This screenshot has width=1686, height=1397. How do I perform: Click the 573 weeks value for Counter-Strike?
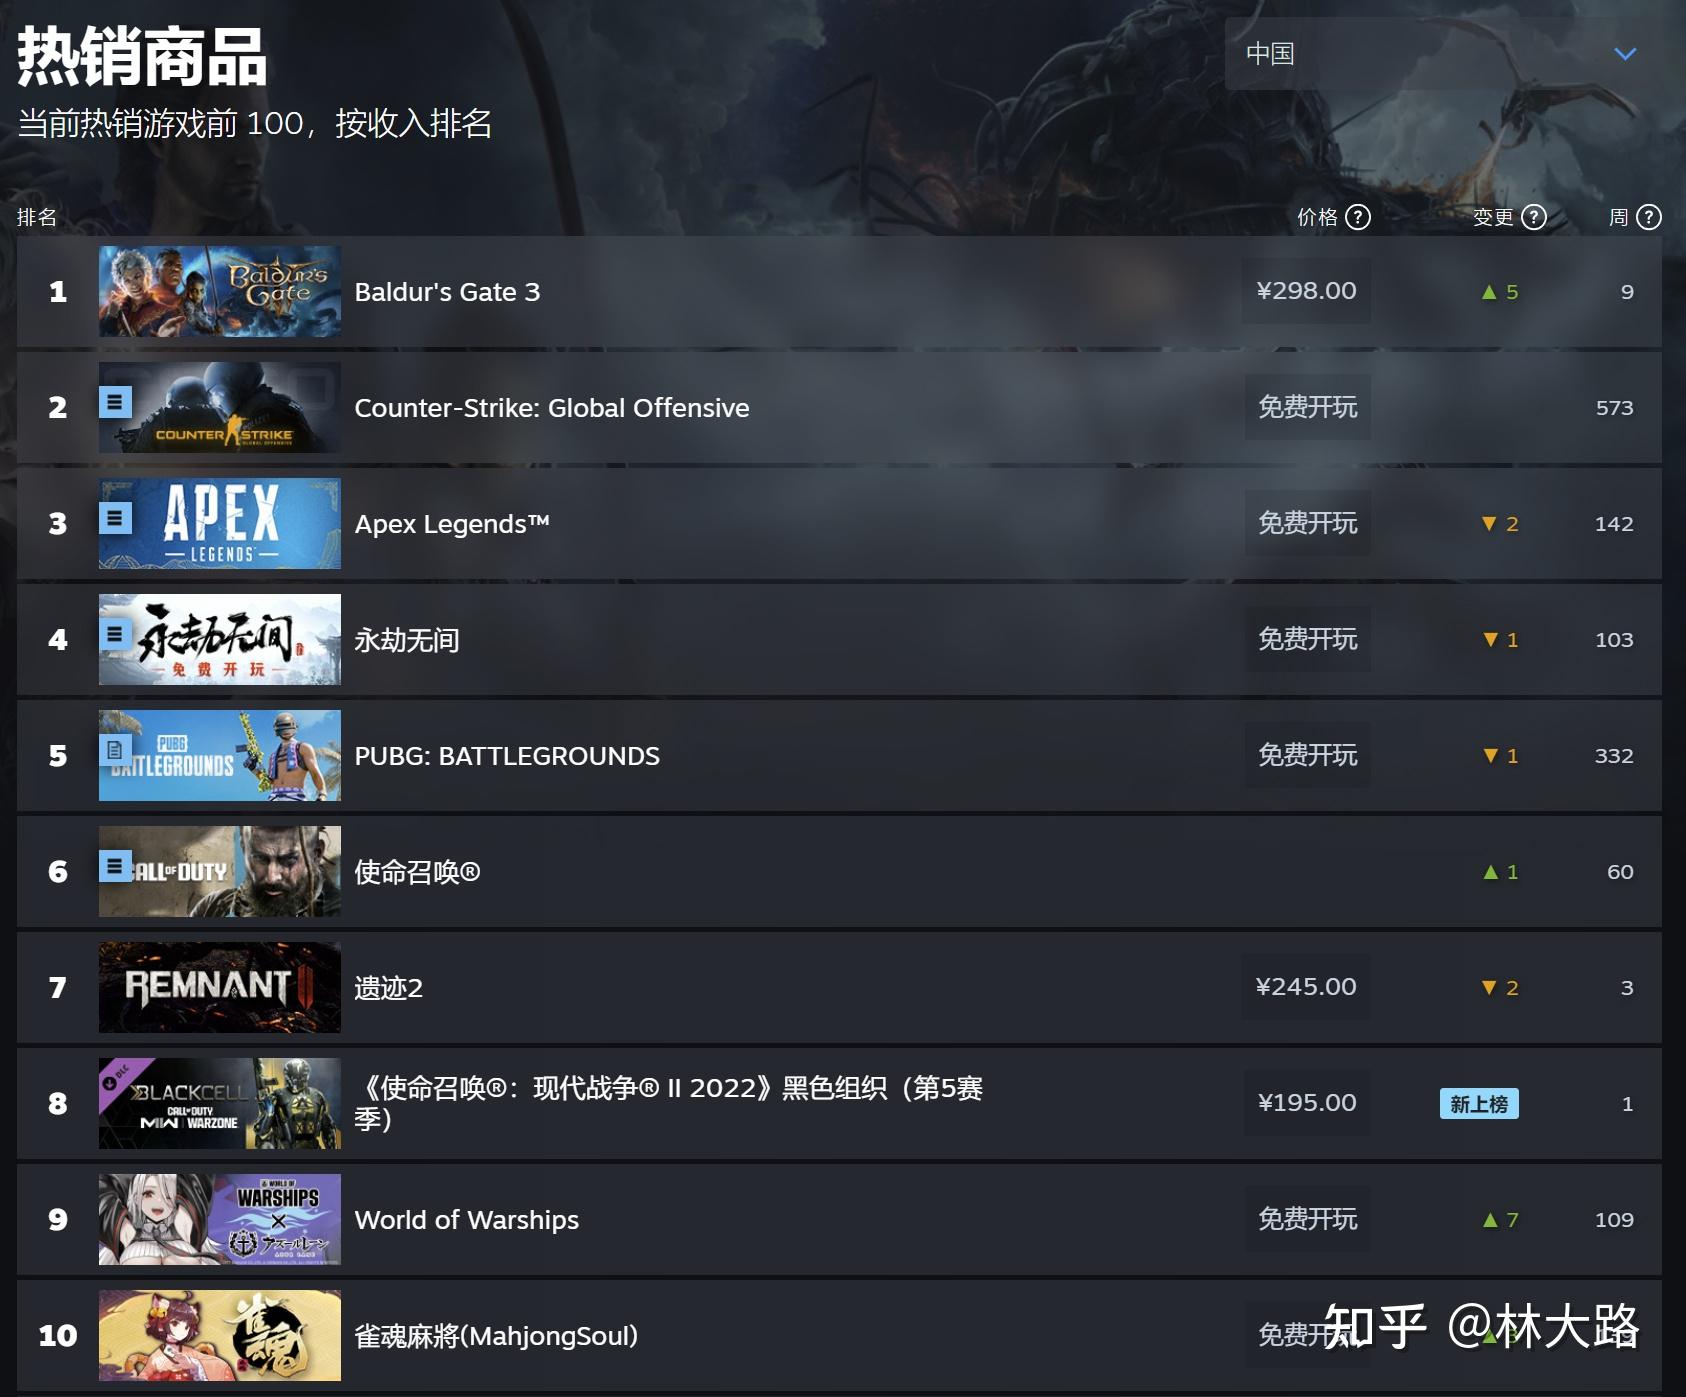[x=1614, y=408]
